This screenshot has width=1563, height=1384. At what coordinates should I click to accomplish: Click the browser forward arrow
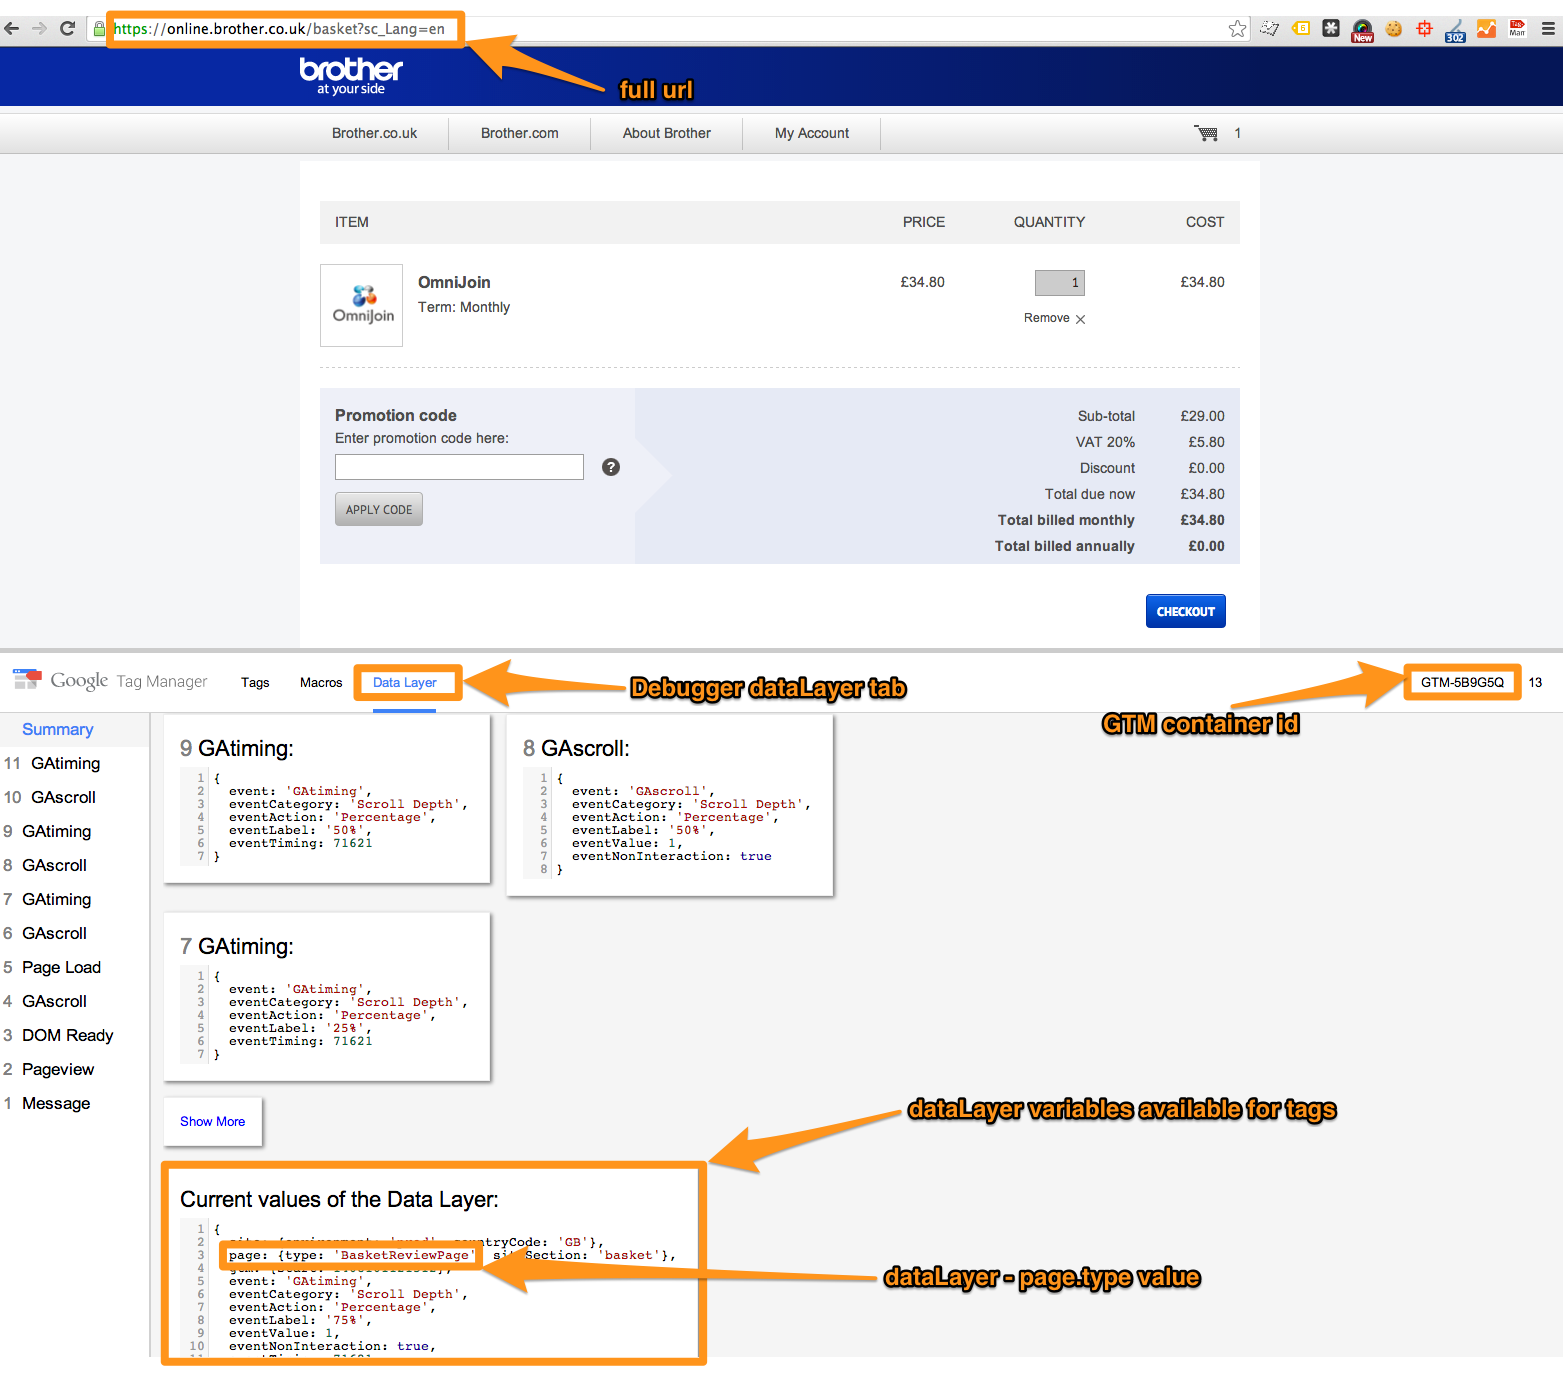(x=40, y=28)
